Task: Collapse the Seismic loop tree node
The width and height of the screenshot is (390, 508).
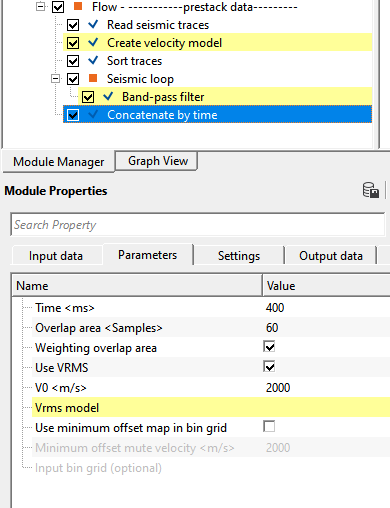Action: pos(56,79)
